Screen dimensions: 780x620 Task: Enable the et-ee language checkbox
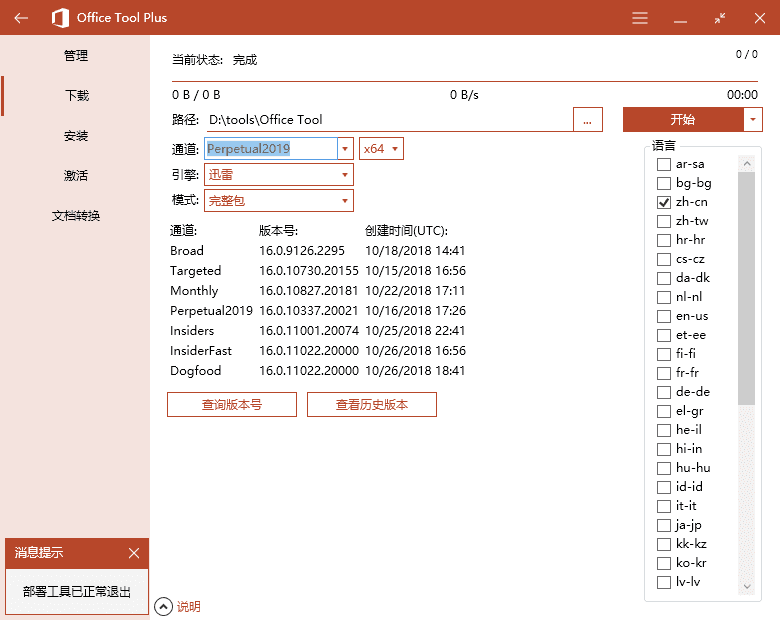[664, 335]
